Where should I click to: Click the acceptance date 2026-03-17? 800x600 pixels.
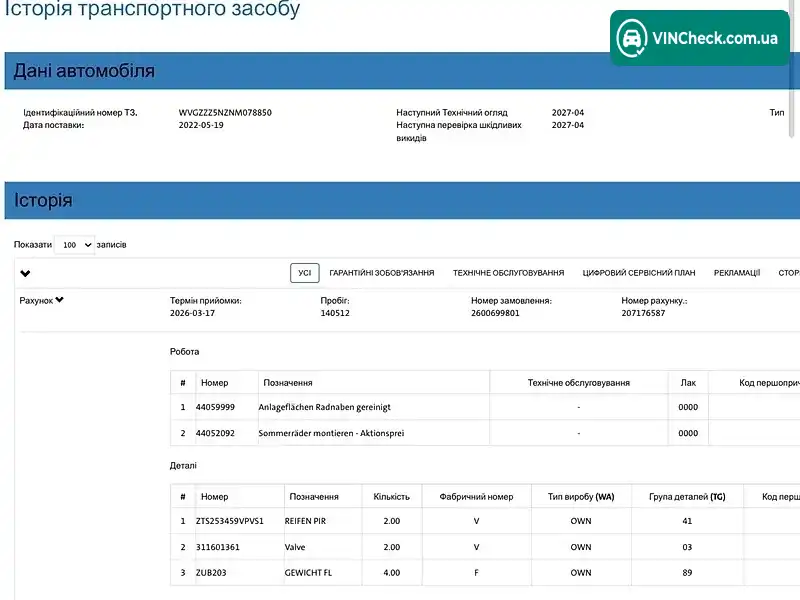pyautogui.click(x=192, y=313)
